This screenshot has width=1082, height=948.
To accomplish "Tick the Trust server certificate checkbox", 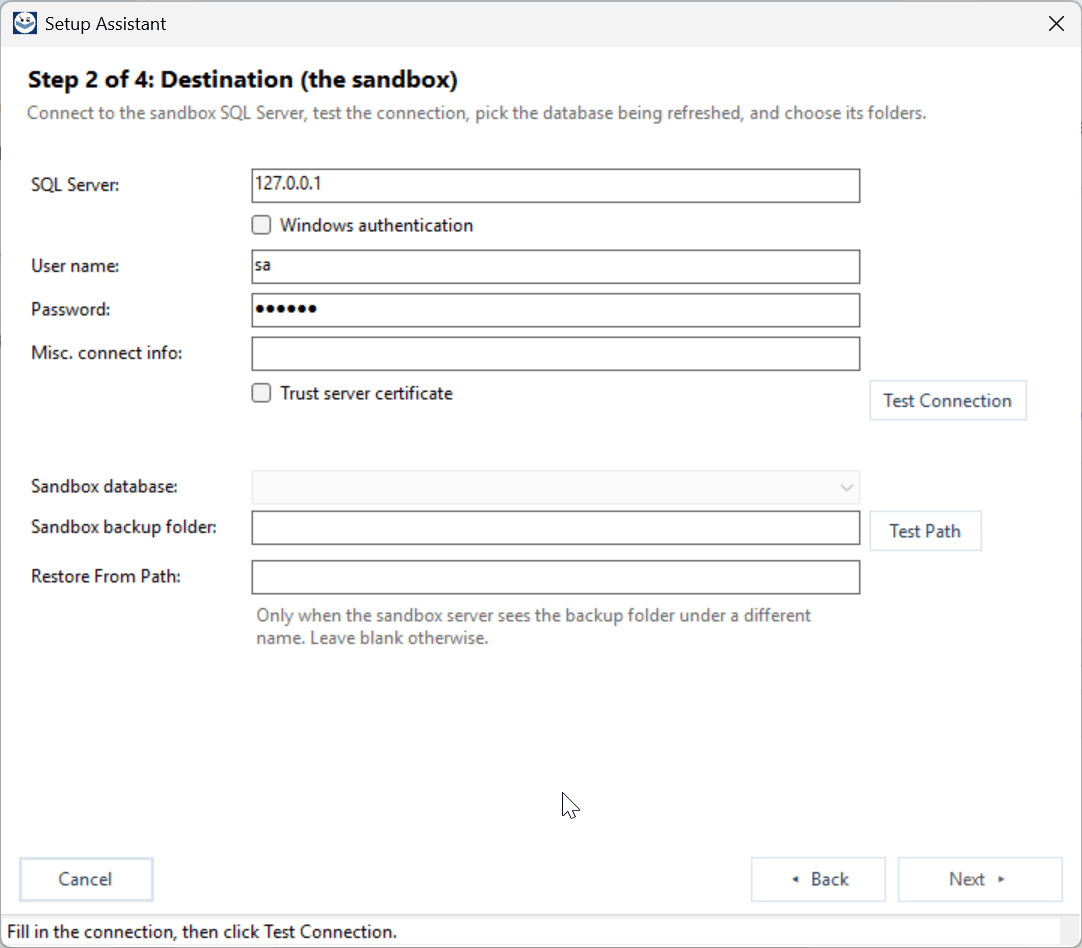I will point(262,393).
